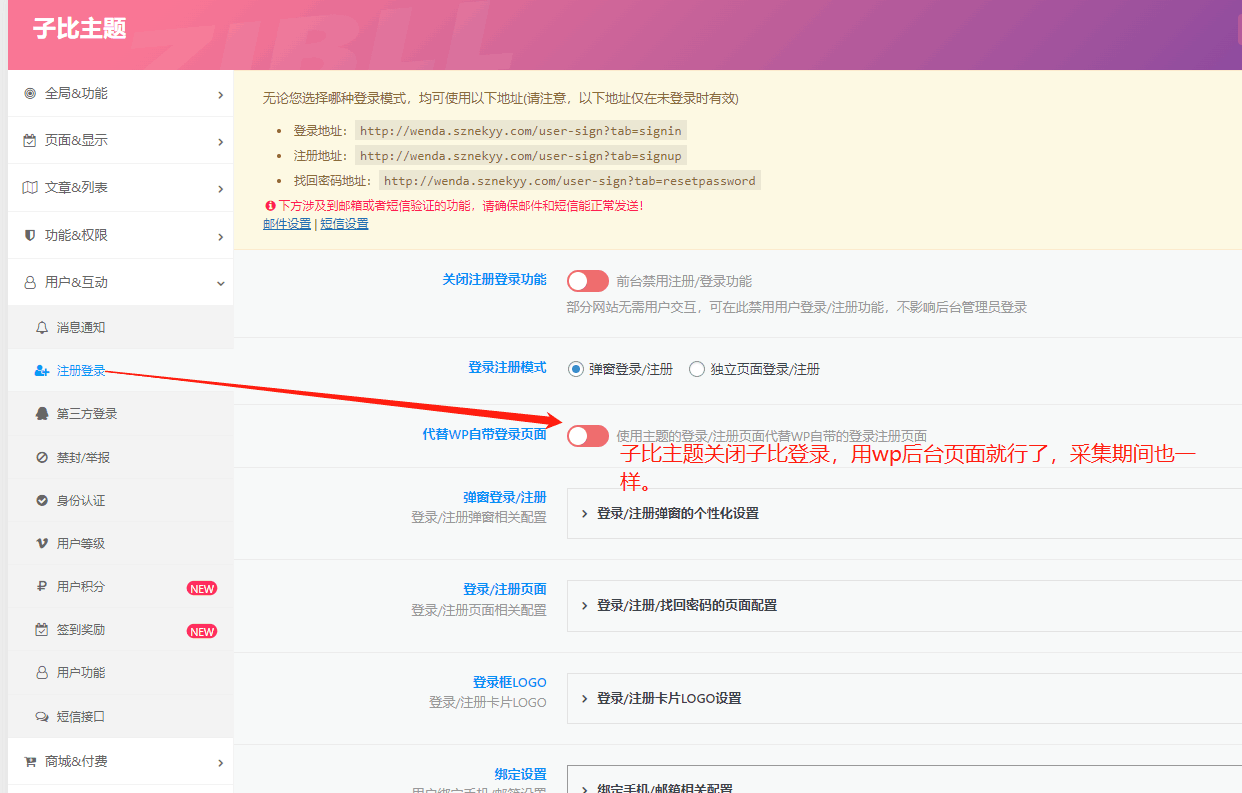This screenshot has width=1242, height=793.
Task: Click the 登录注册模式 setting label
Action: coord(508,368)
